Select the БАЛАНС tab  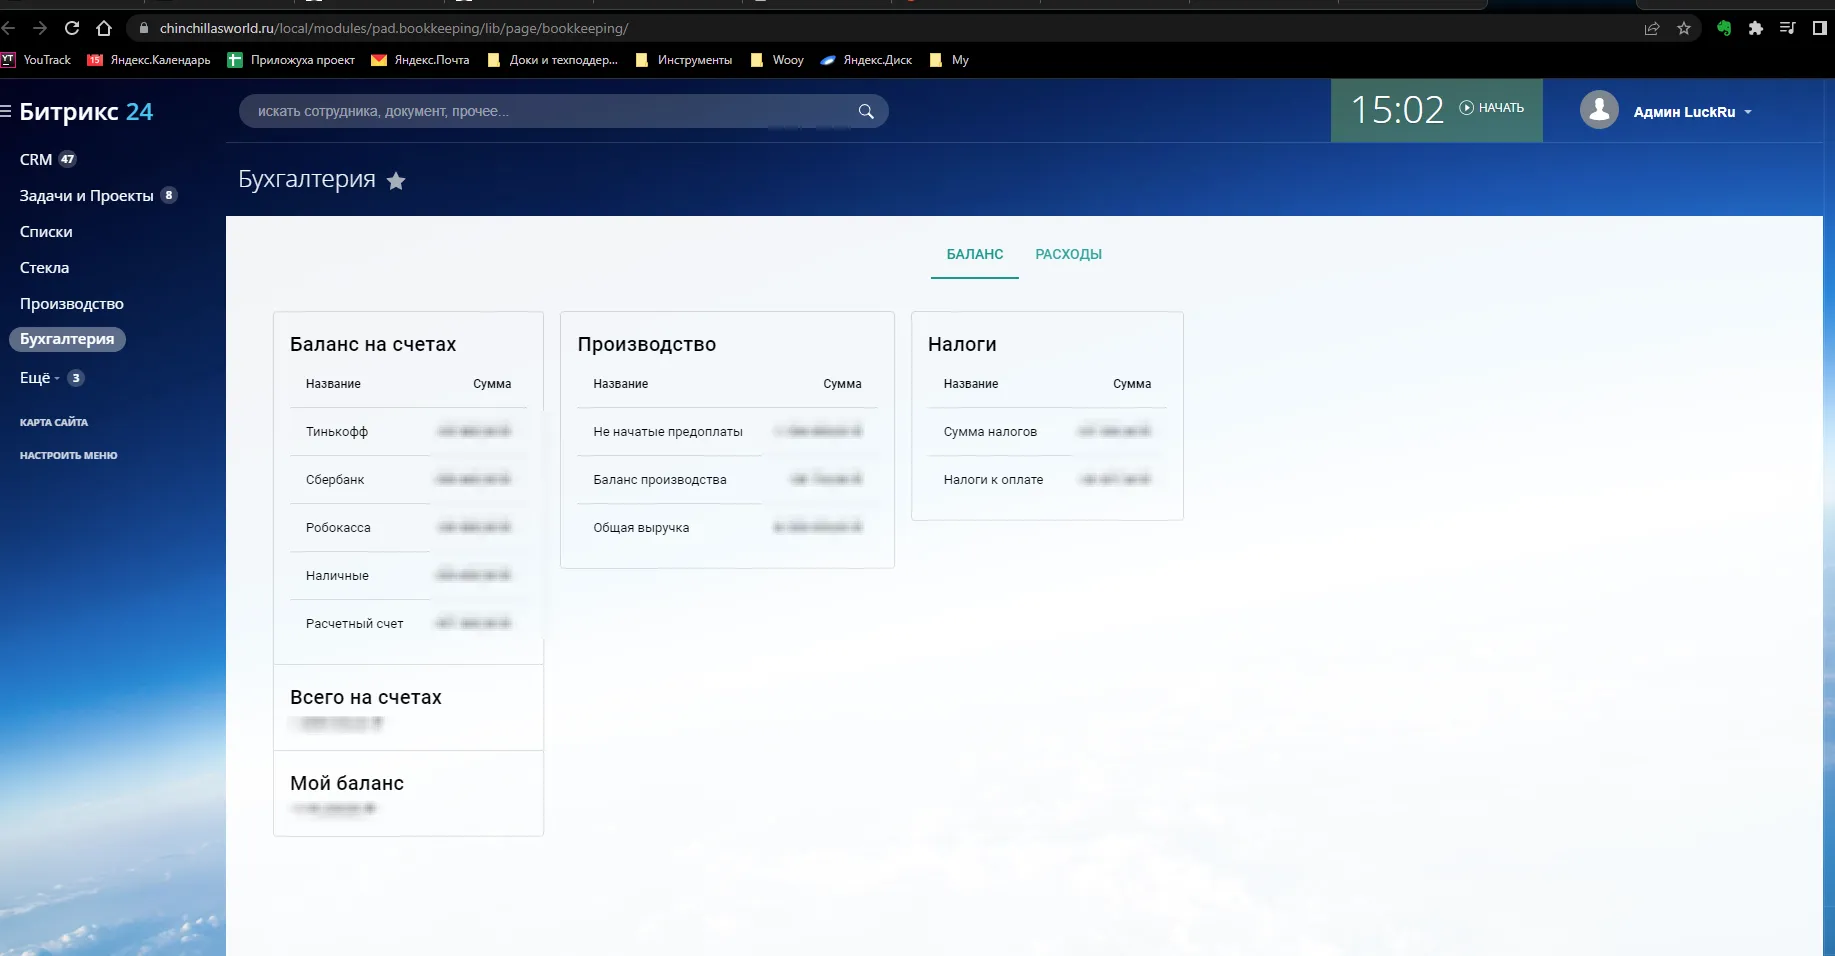coord(974,254)
